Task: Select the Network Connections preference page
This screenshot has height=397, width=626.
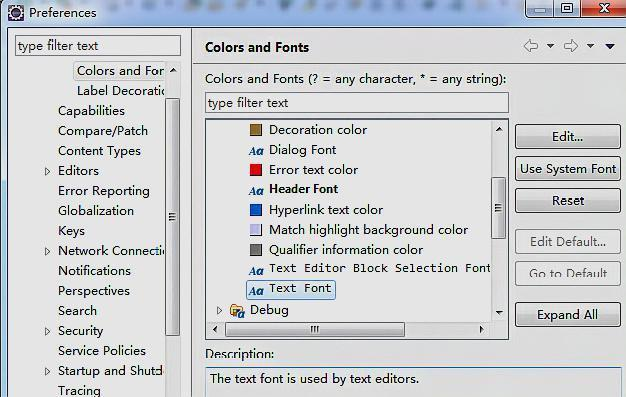Action: (111, 251)
